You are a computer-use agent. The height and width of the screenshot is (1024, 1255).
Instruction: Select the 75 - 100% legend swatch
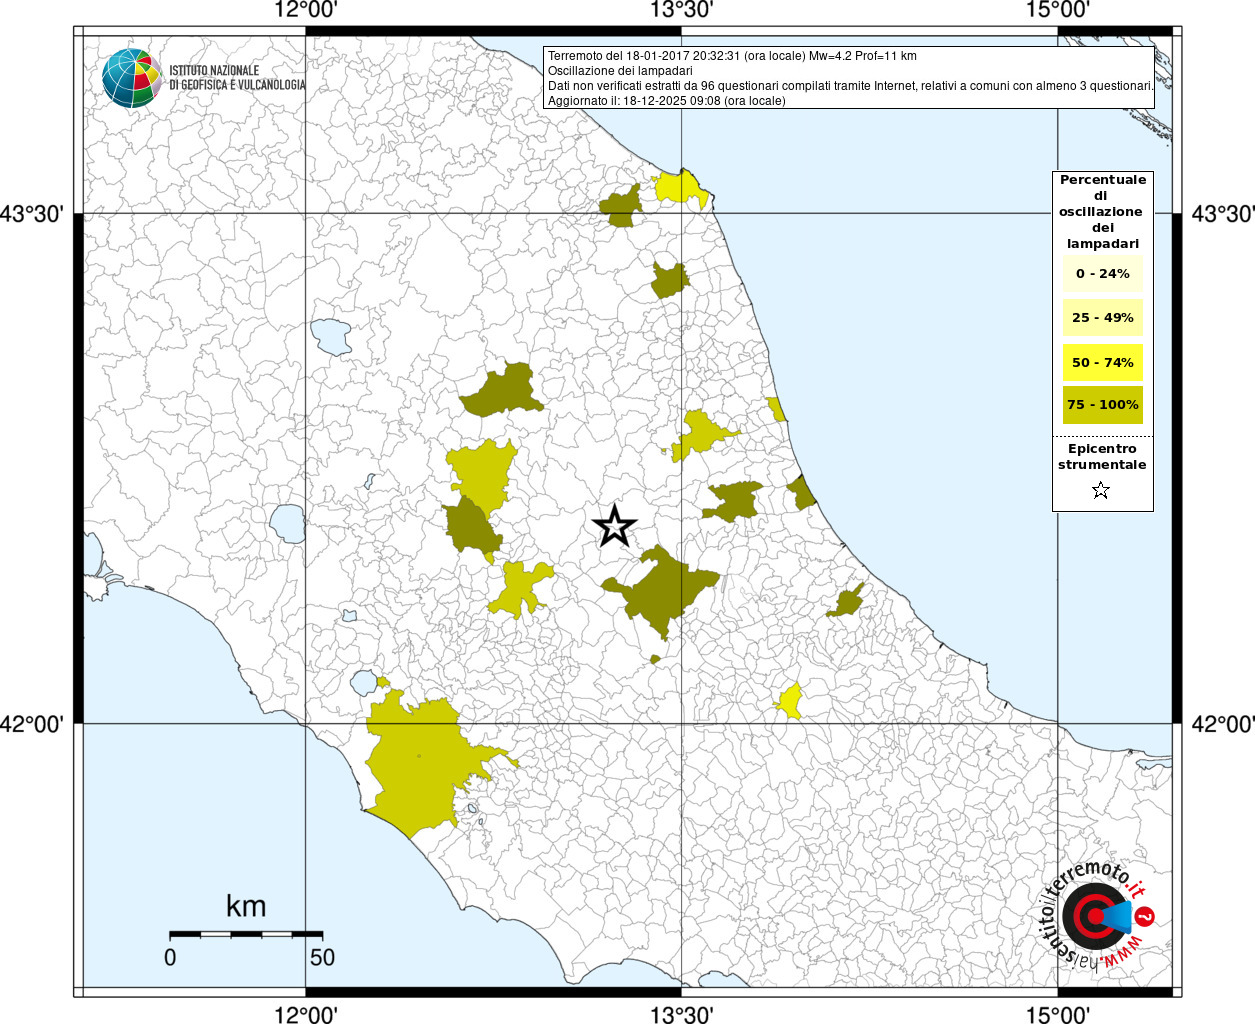(x=1102, y=405)
